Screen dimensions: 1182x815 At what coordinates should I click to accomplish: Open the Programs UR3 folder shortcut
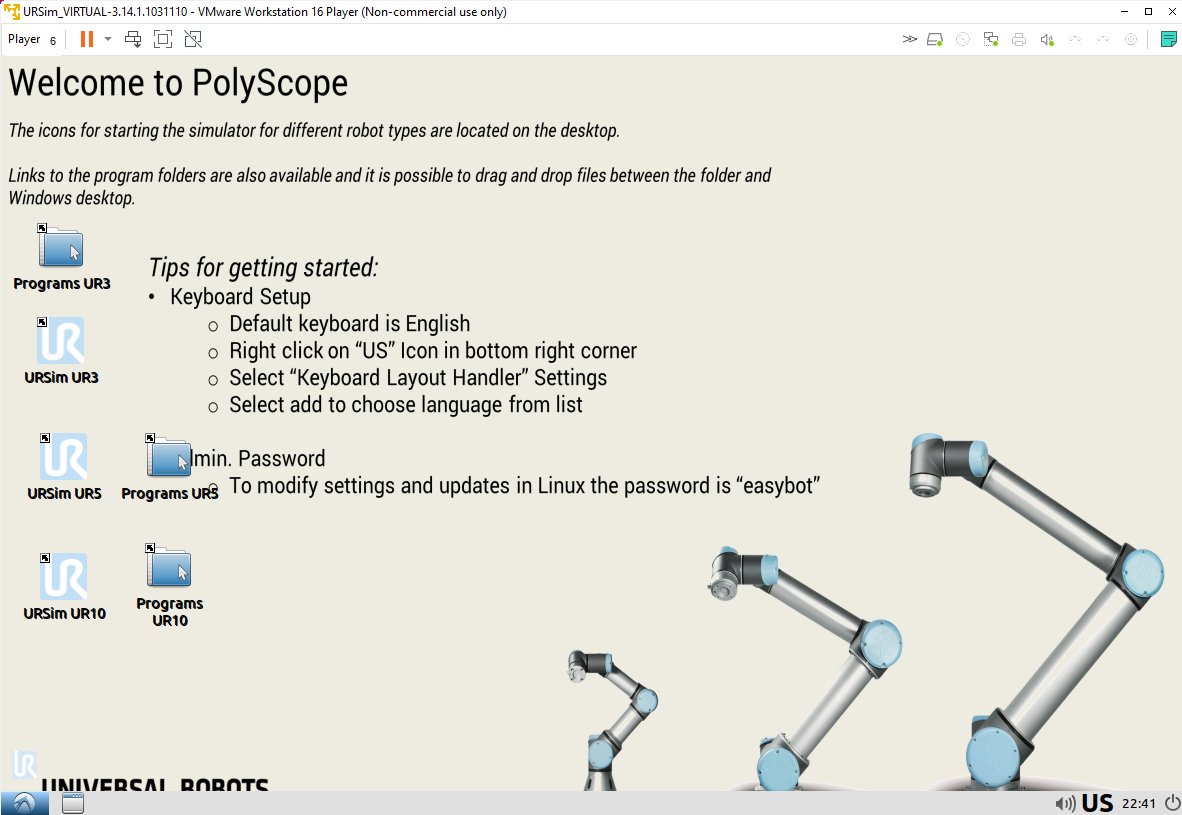[x=62, y=258]
